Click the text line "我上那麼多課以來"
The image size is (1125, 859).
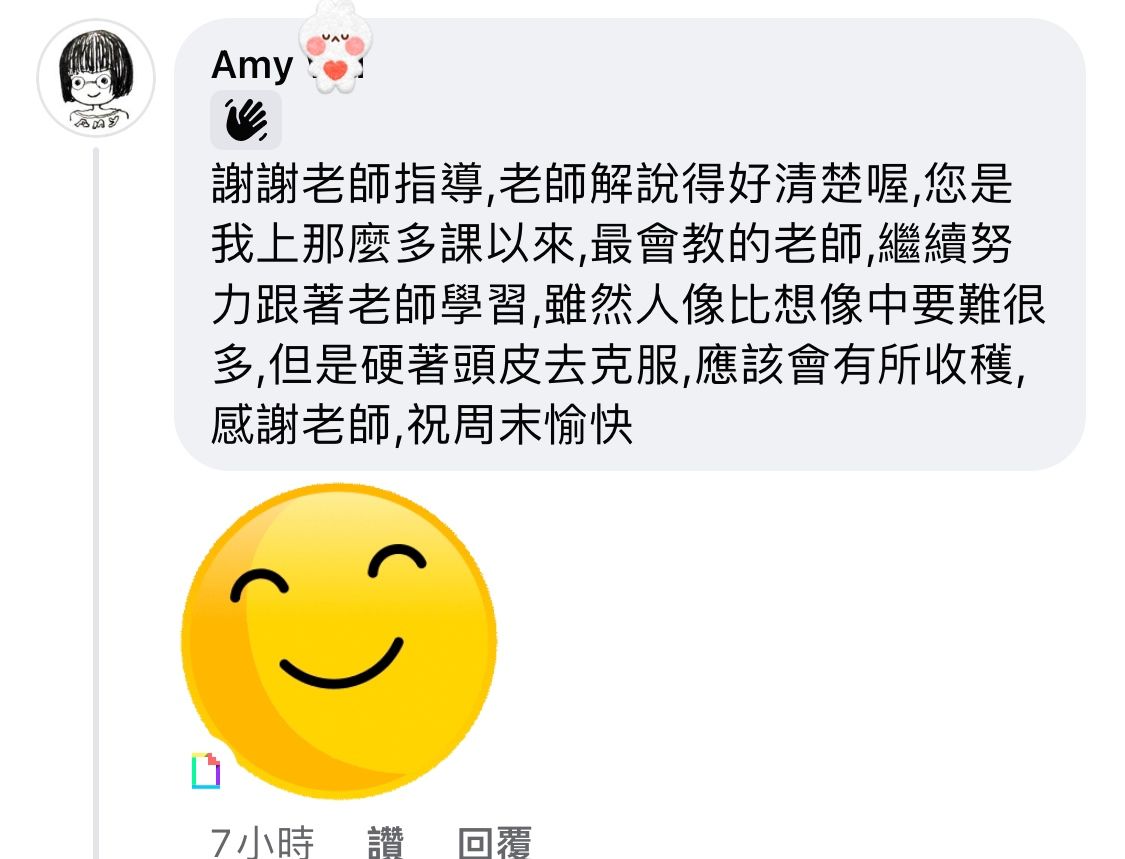pos(393,244)
